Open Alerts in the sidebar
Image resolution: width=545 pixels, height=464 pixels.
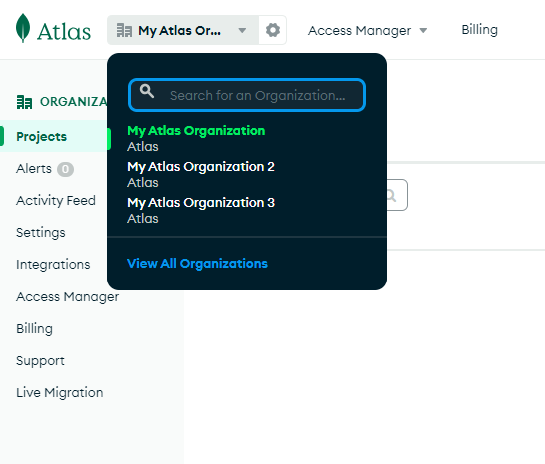(x=34, y=169)
